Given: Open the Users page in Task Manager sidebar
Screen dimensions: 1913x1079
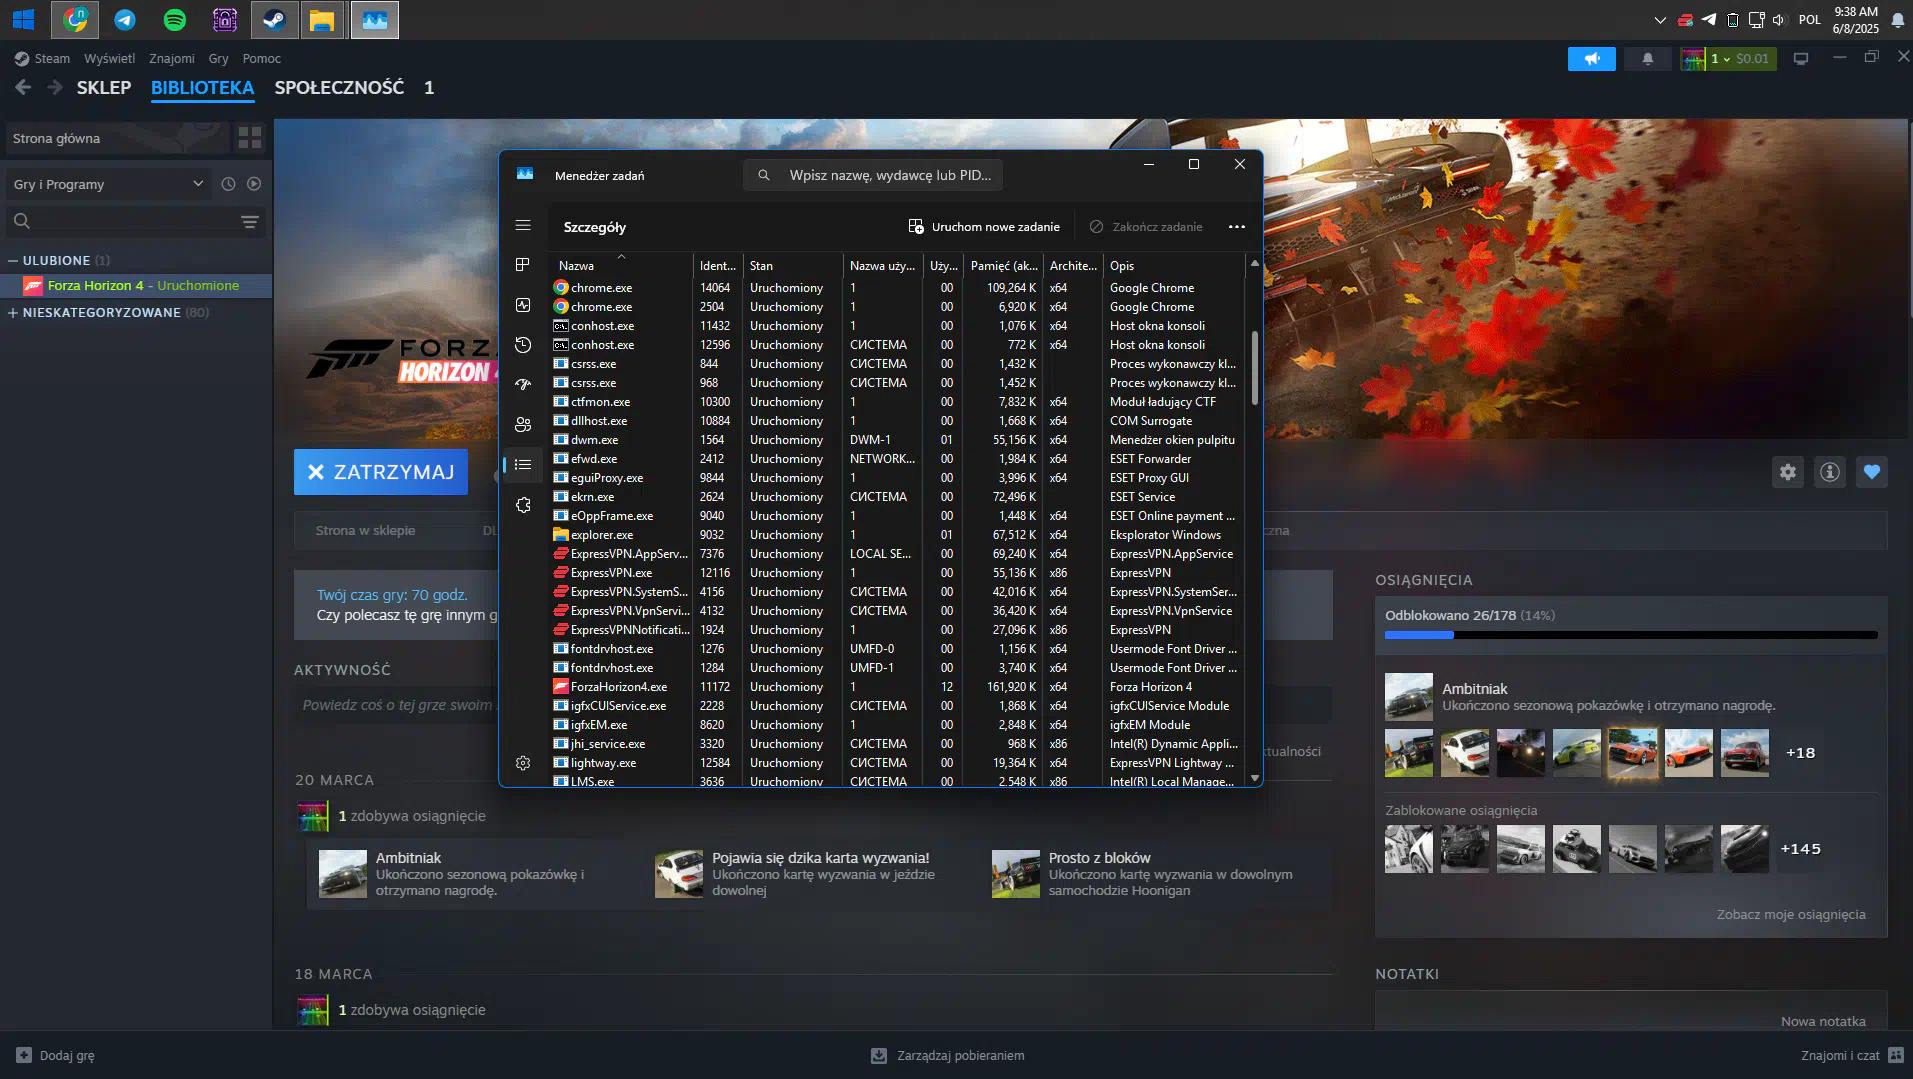Looking at the screenshot, I should pos(523,425).
